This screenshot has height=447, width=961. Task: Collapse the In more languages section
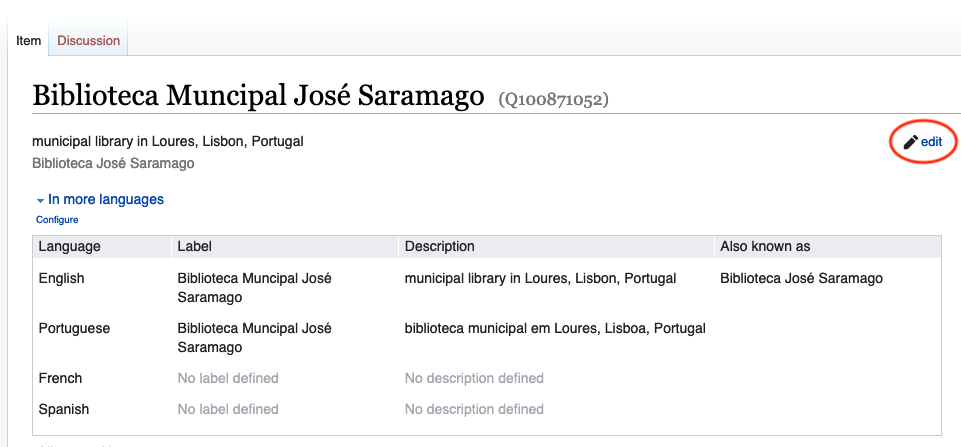[100, 199]
